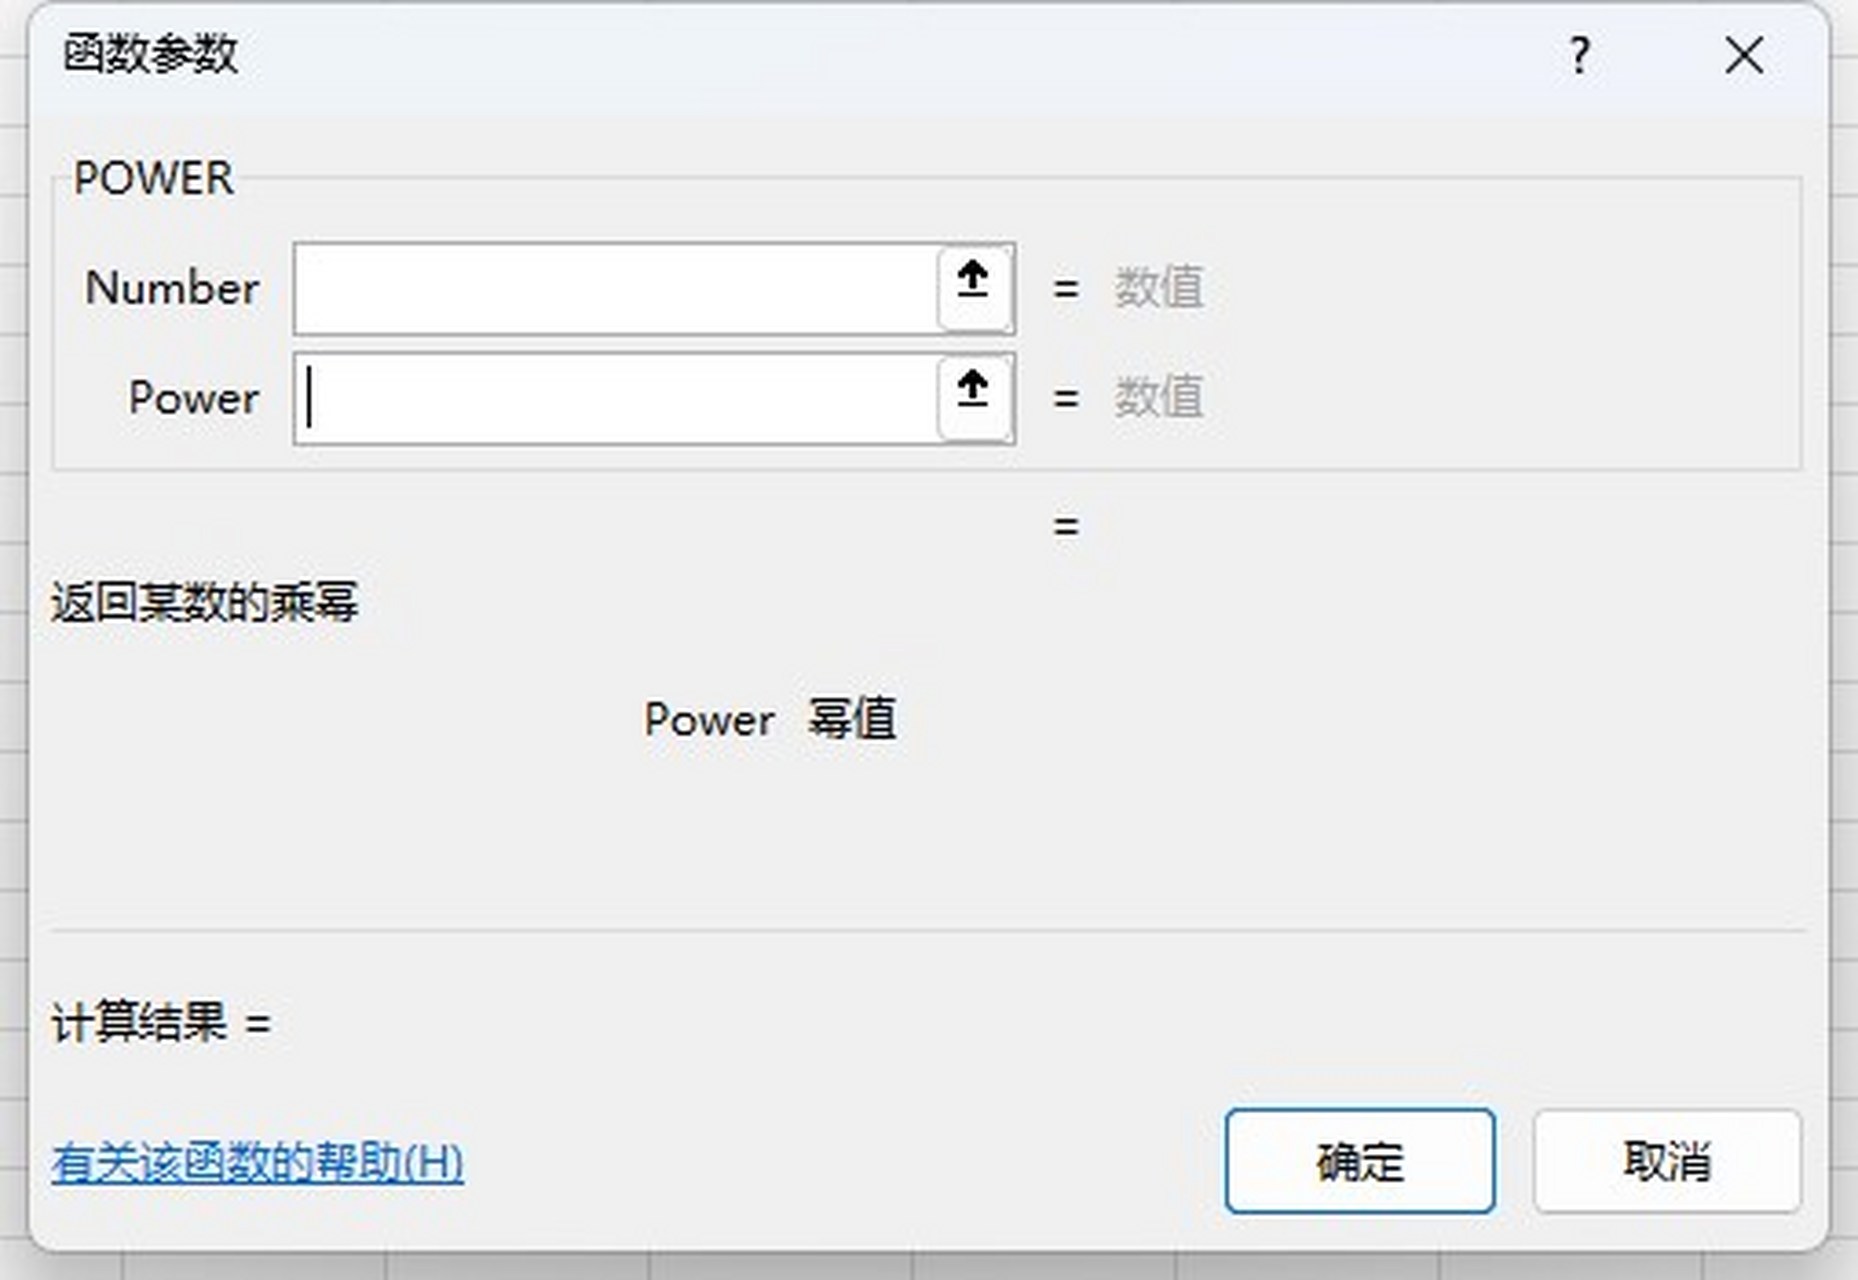The image size is (1858, 1280).
Task: Click the question mark help icon
Action: [x=1579, y=55]
